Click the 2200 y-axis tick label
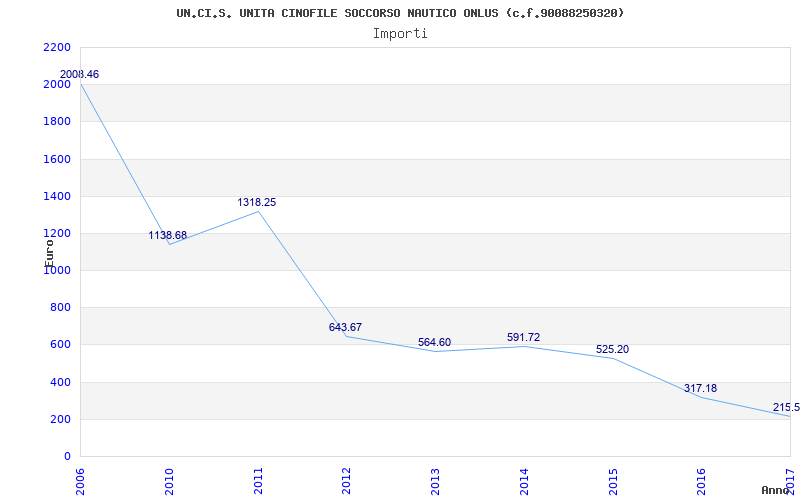 point(57,47)
